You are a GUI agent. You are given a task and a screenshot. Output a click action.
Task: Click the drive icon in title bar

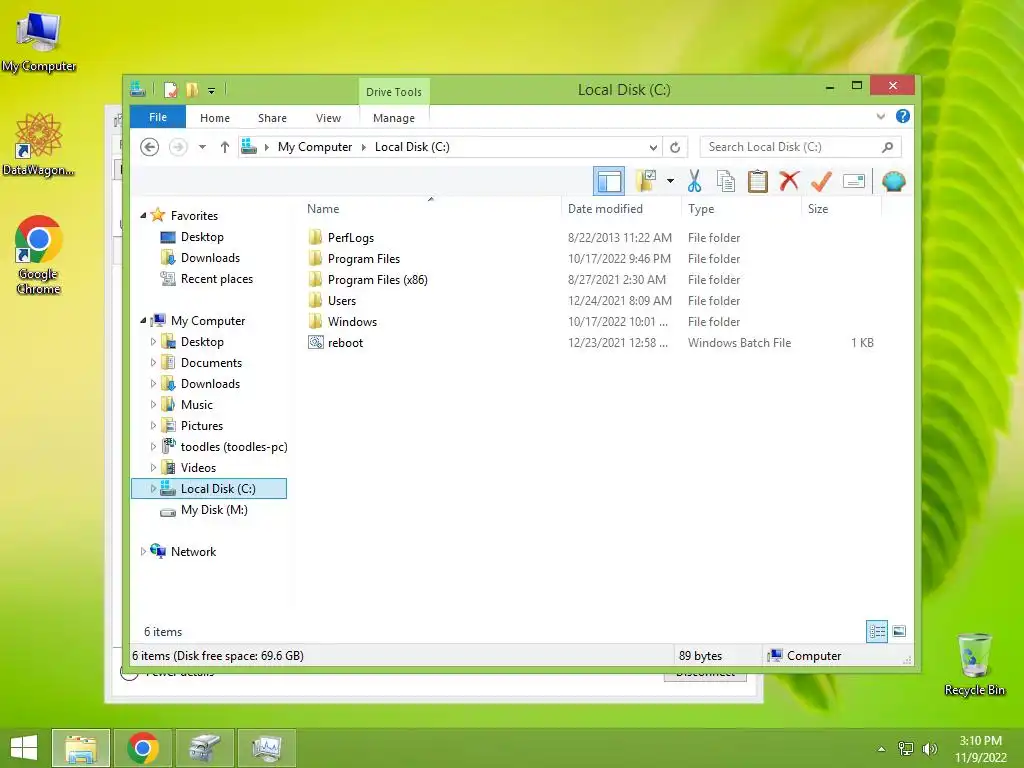pyautogui.click(x=137, y=89)
